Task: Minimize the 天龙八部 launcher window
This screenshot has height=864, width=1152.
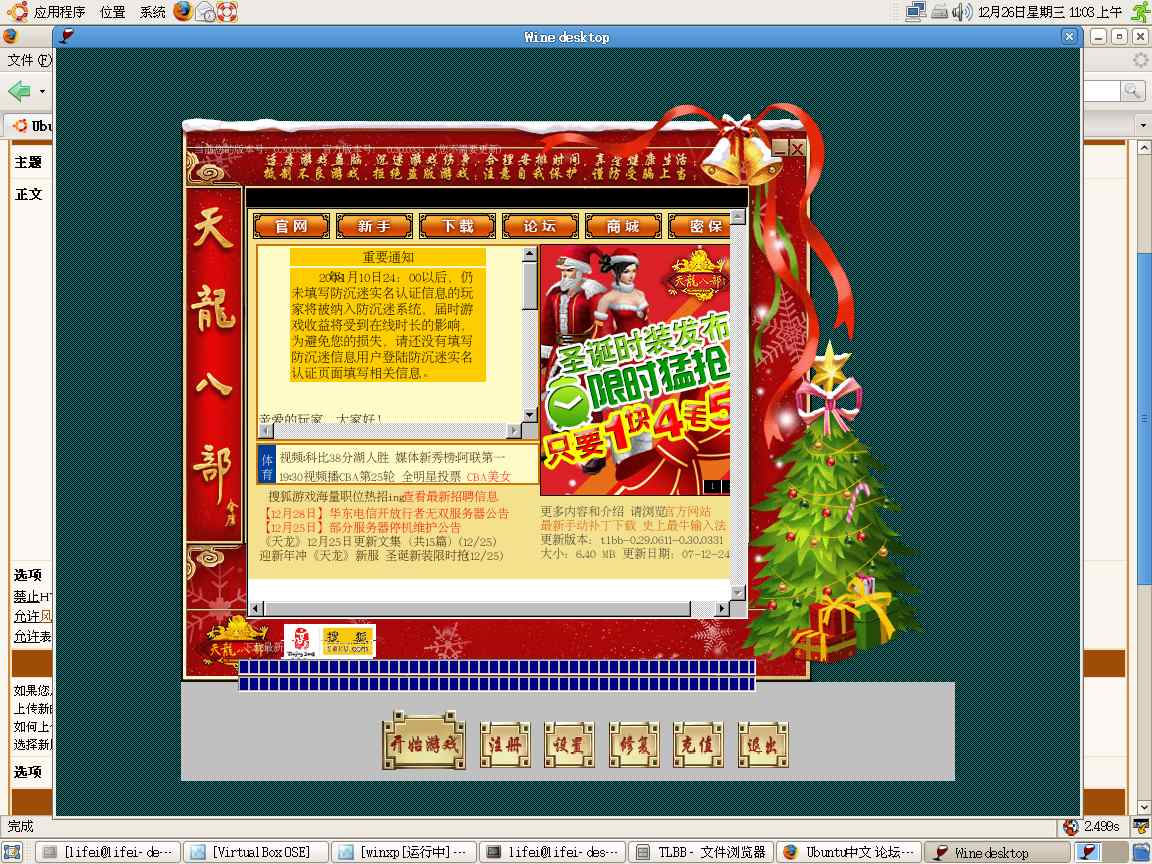Action: pos(780,148)
